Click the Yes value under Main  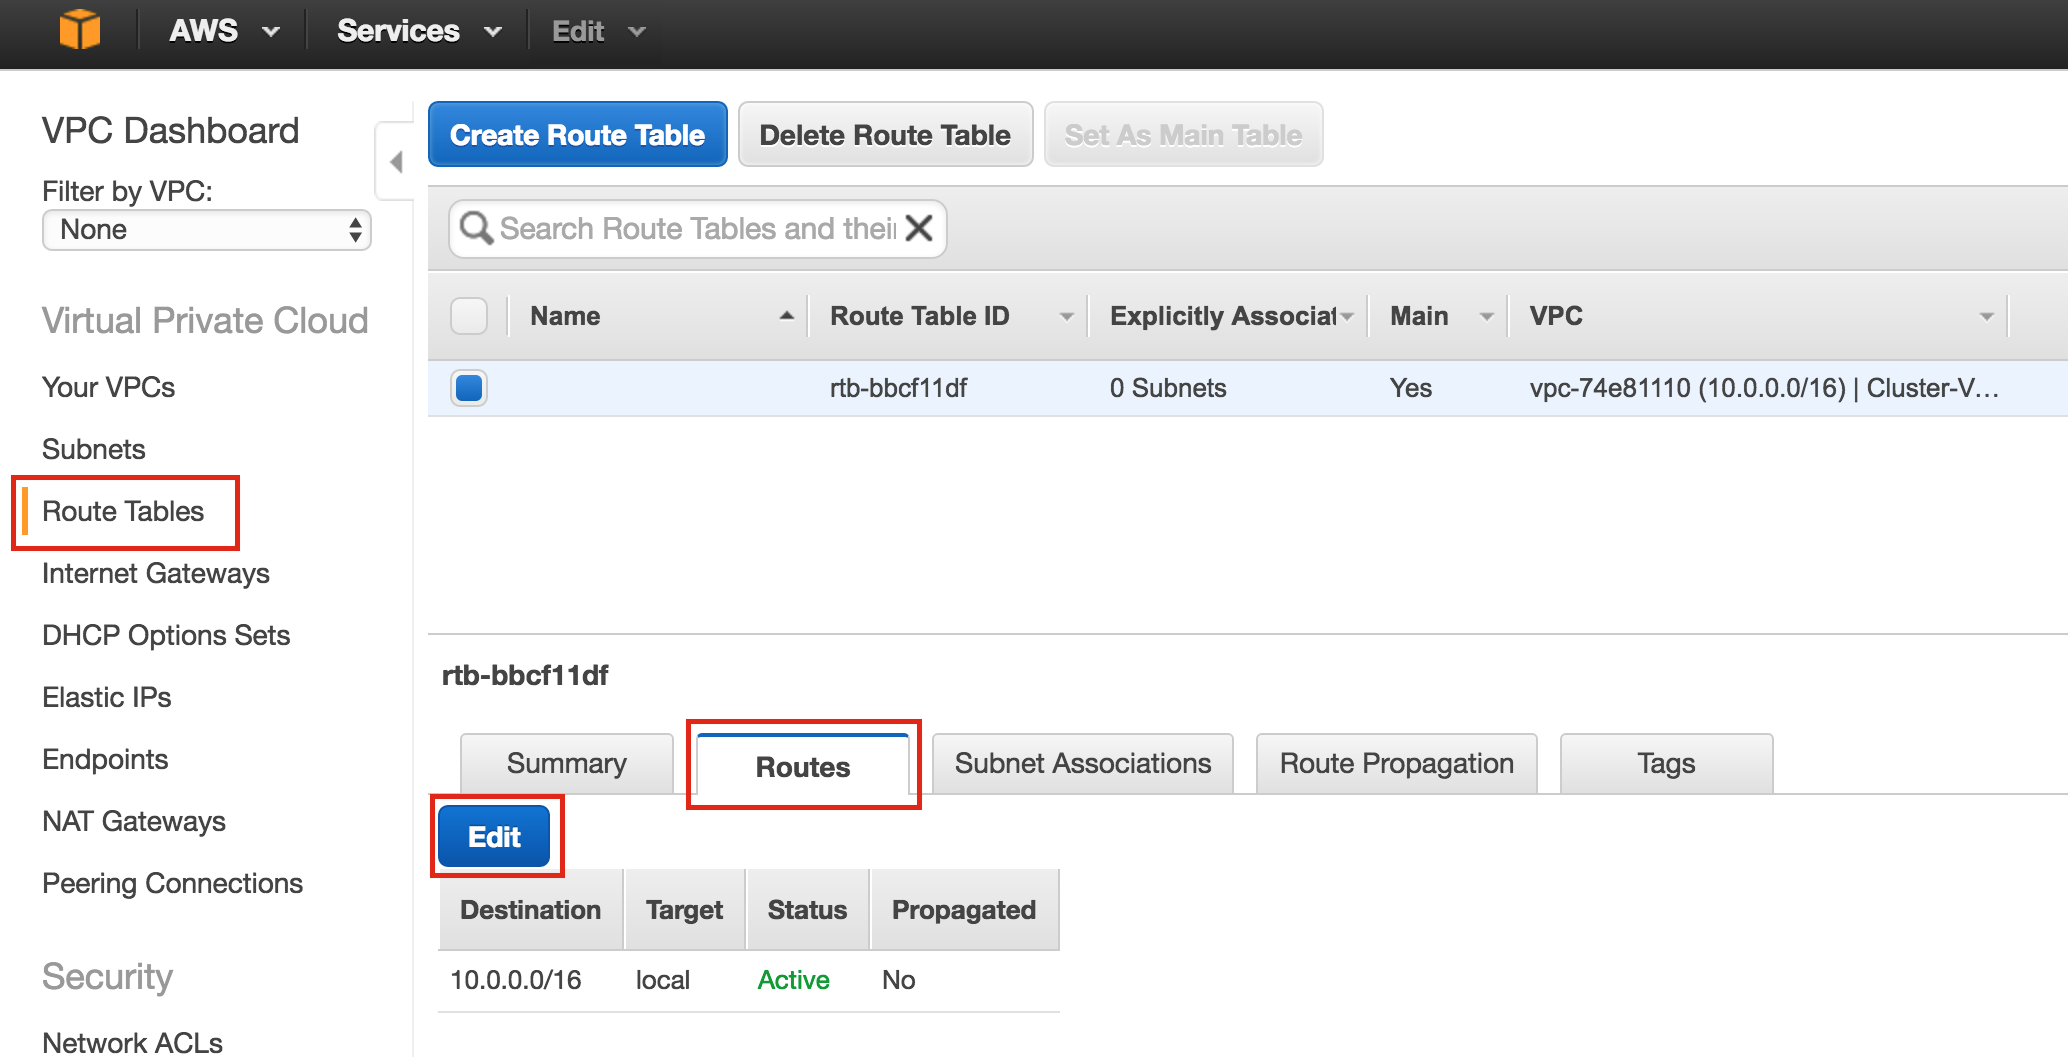click(1411, 388)
